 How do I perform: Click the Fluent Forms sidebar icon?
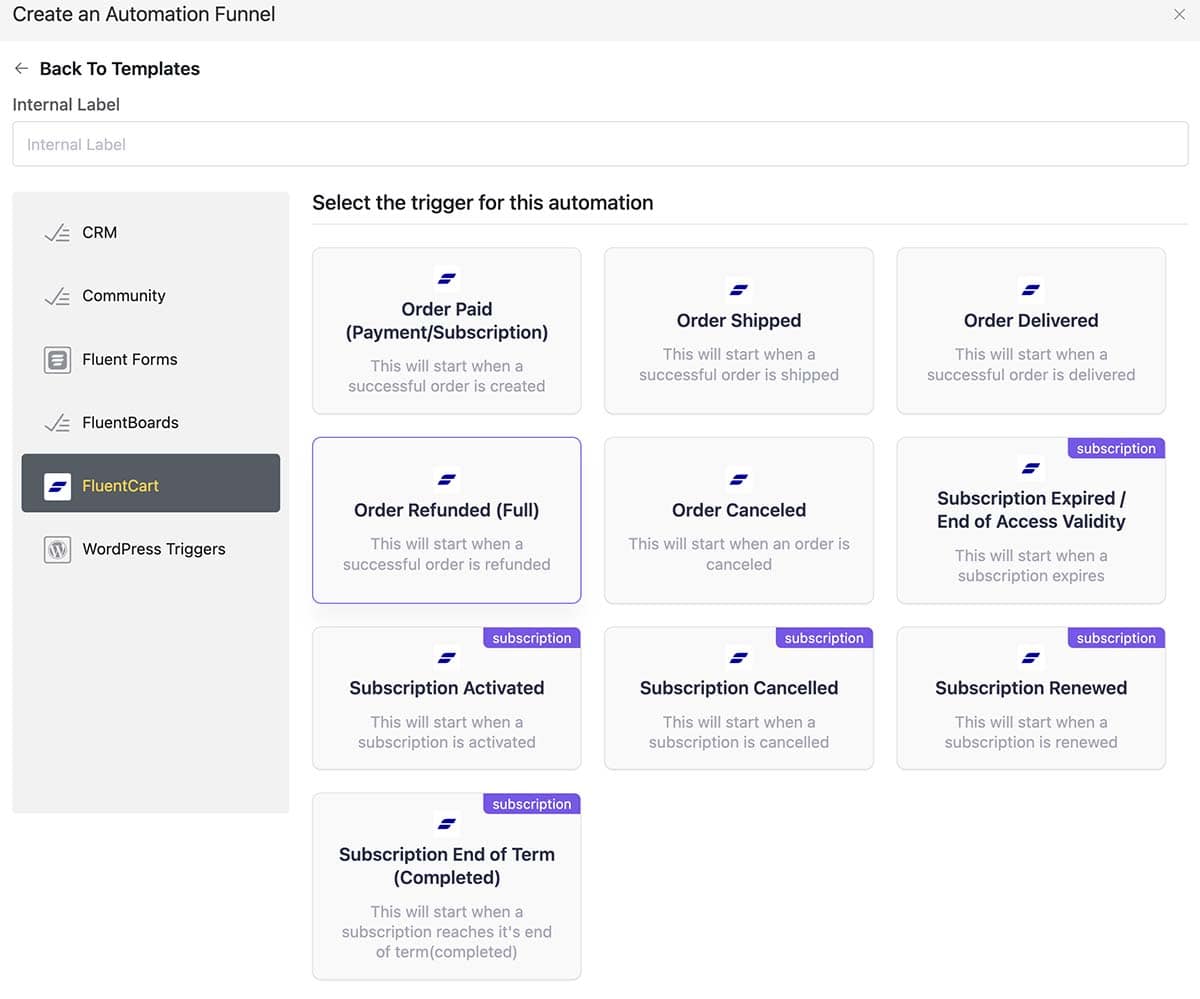click(x=57, y=359)
